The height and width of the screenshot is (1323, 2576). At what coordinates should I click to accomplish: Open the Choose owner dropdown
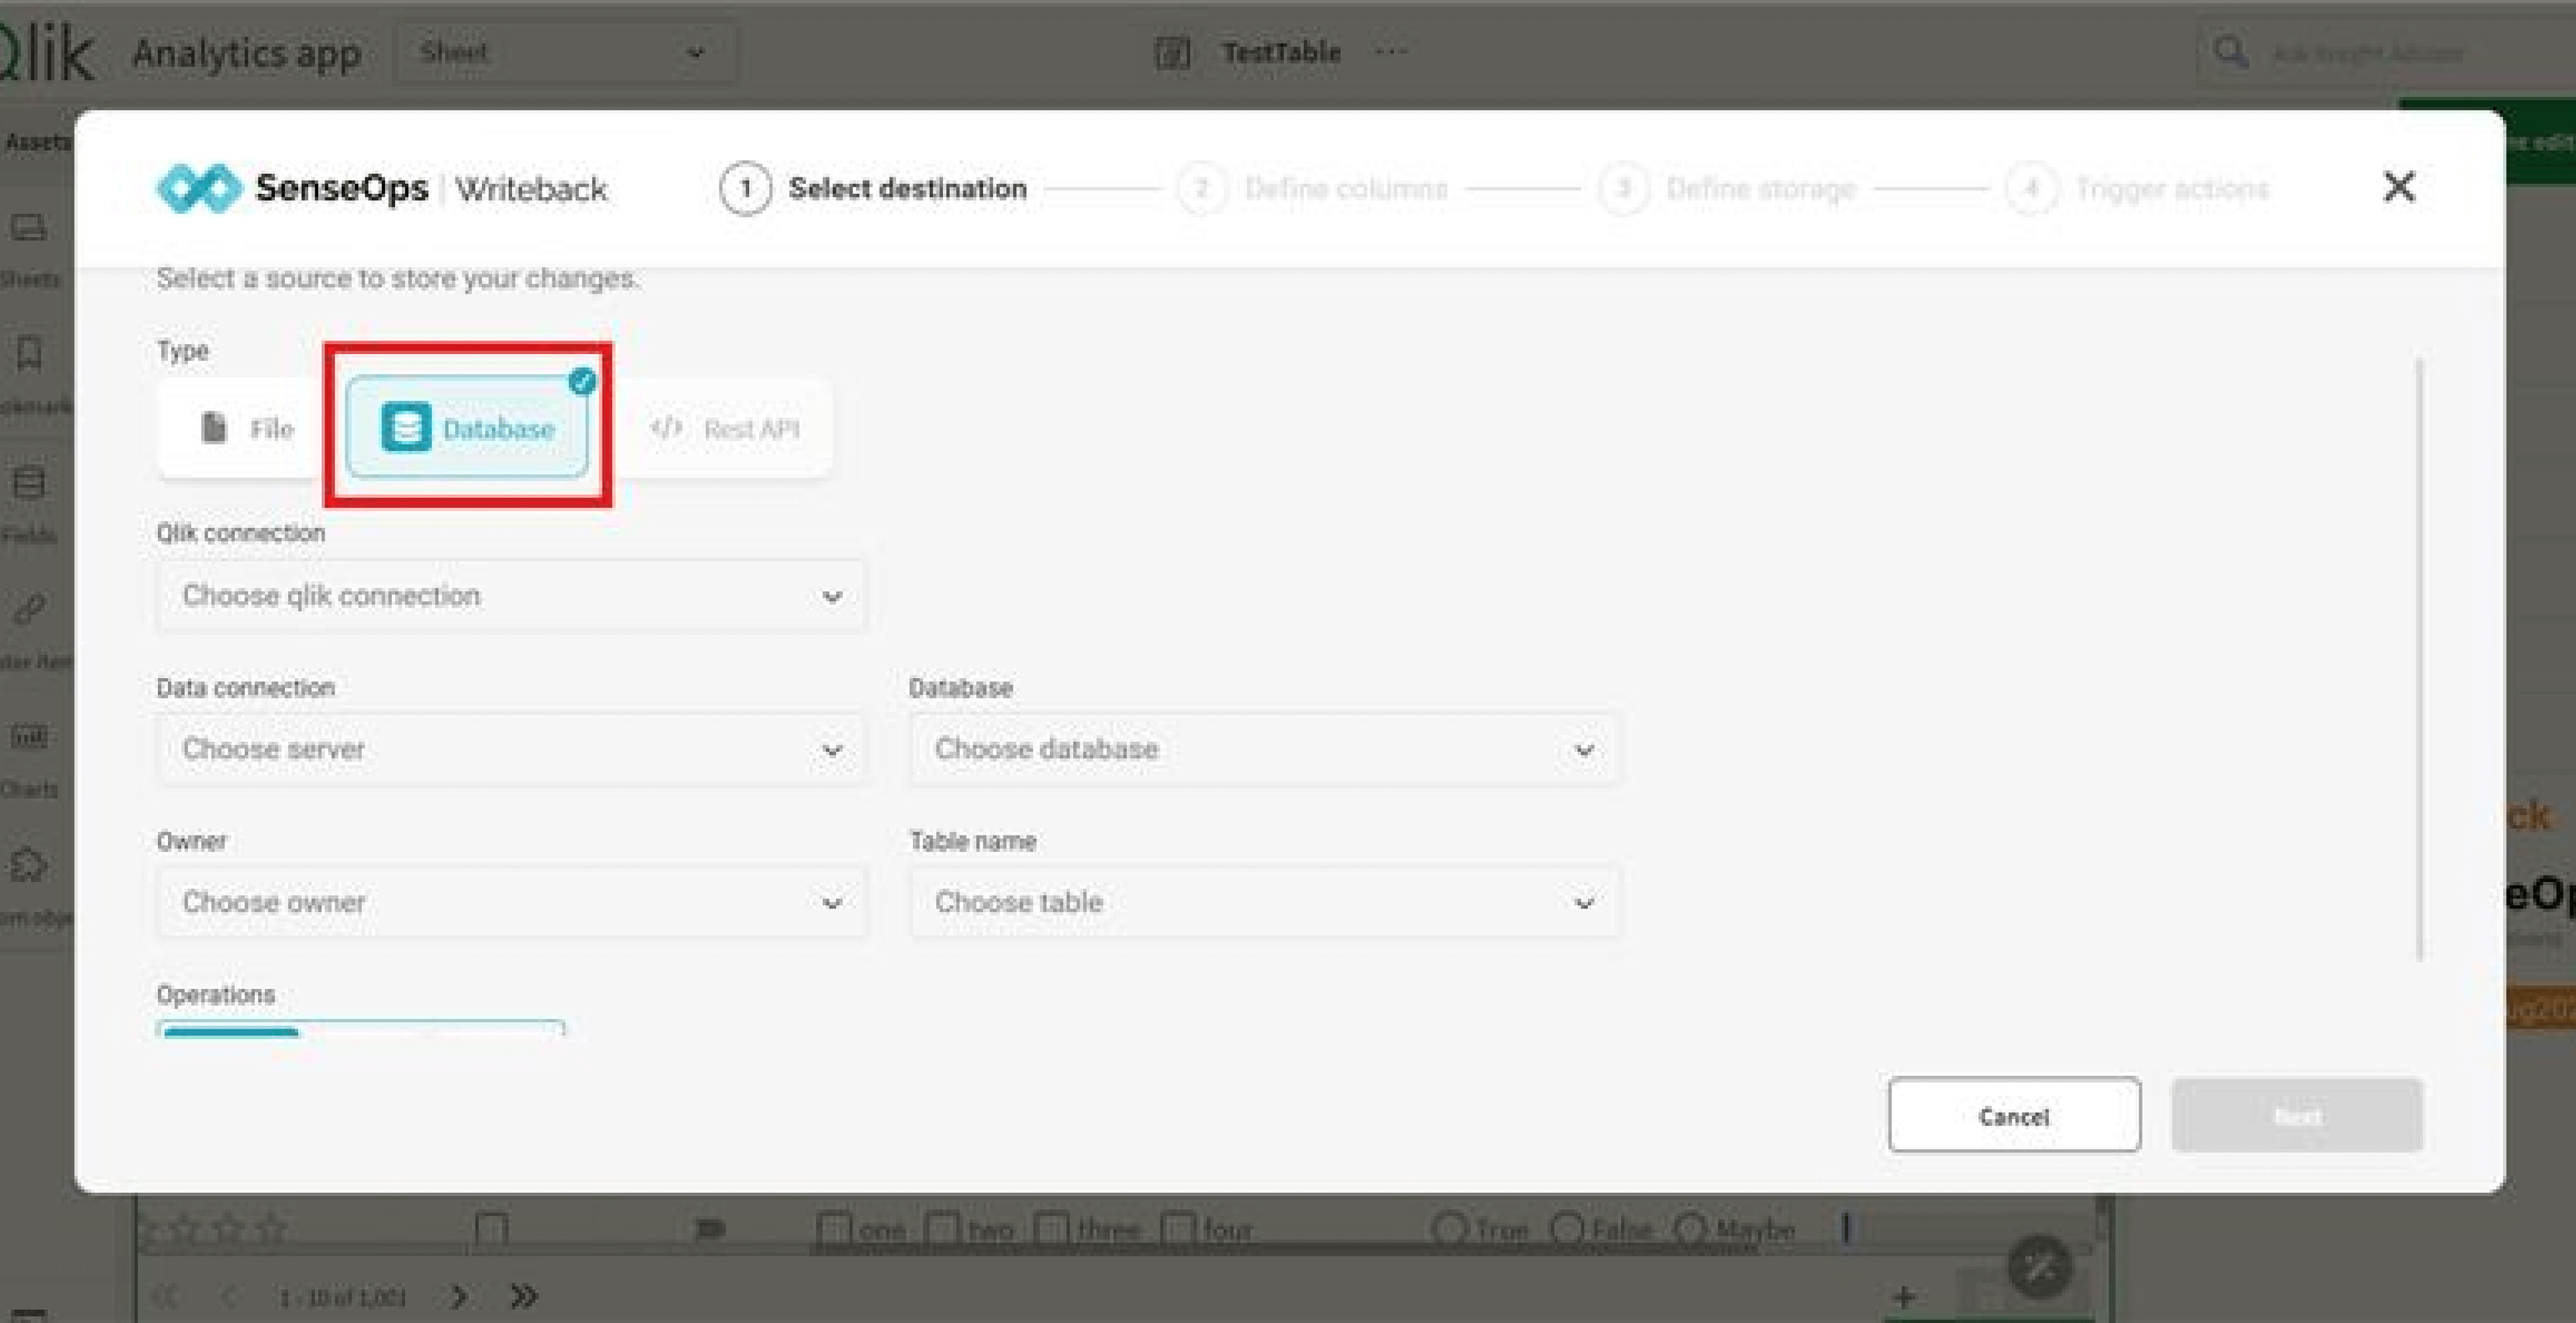[511, 902]
